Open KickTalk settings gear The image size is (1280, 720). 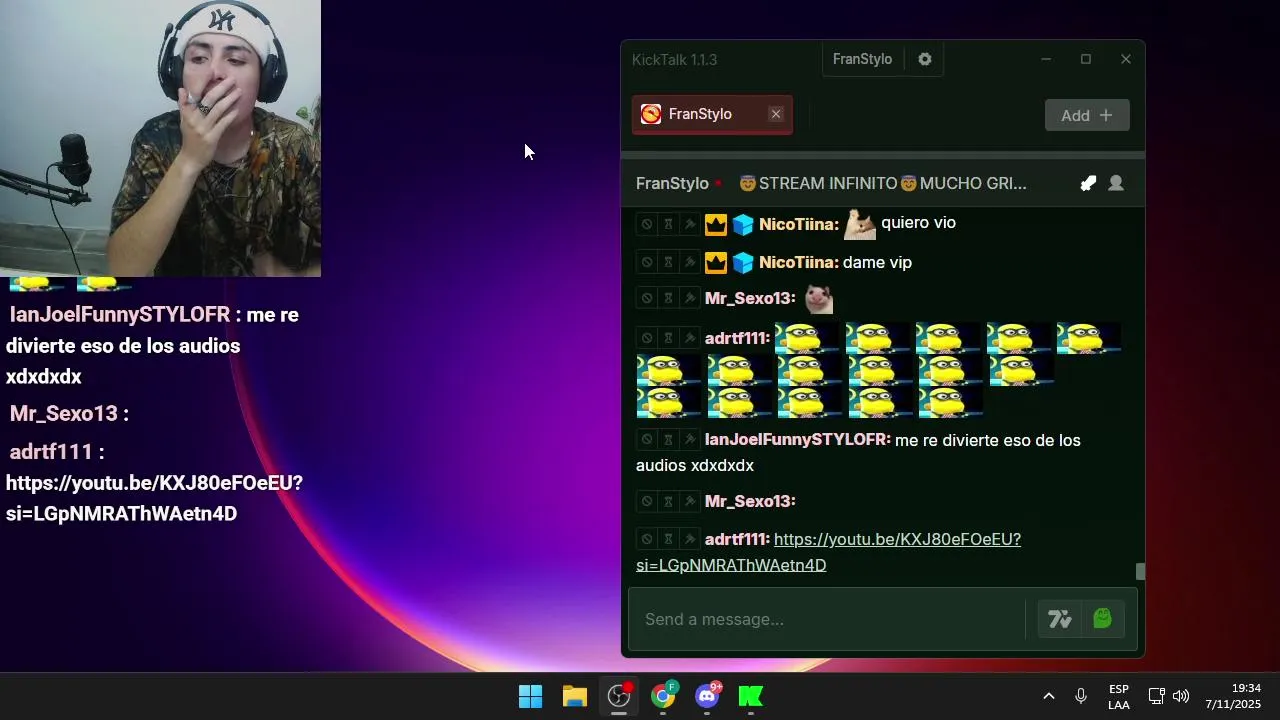pyautogui.click(x=925, y=59)
